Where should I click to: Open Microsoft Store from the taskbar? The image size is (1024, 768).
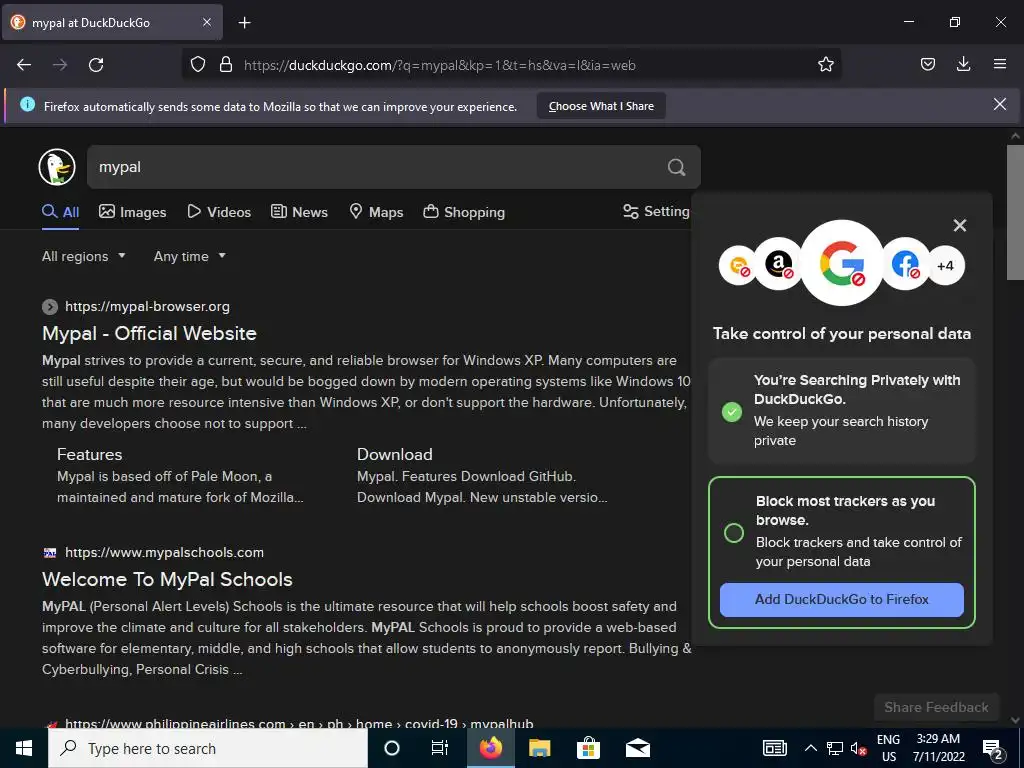[x=588, y=748]
